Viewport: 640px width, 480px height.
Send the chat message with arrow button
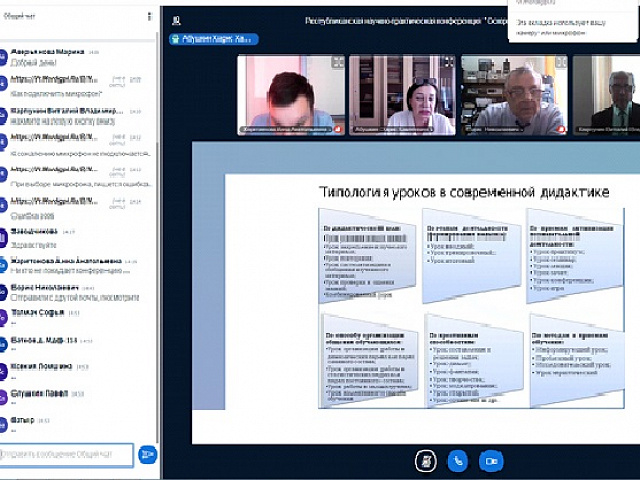147,455
